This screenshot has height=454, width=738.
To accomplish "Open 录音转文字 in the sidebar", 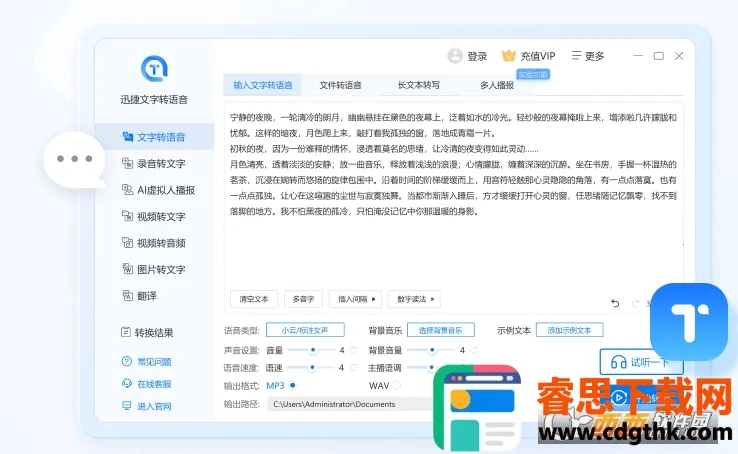I will 160,163.
